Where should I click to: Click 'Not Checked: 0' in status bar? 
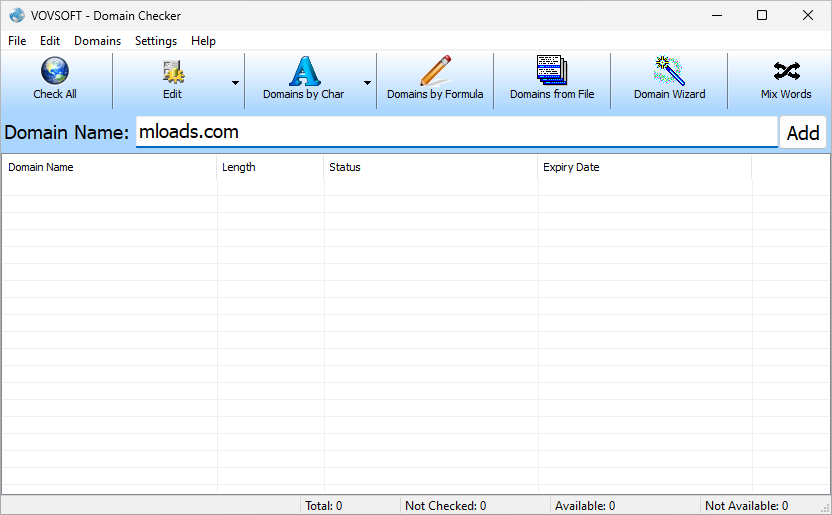446,506
